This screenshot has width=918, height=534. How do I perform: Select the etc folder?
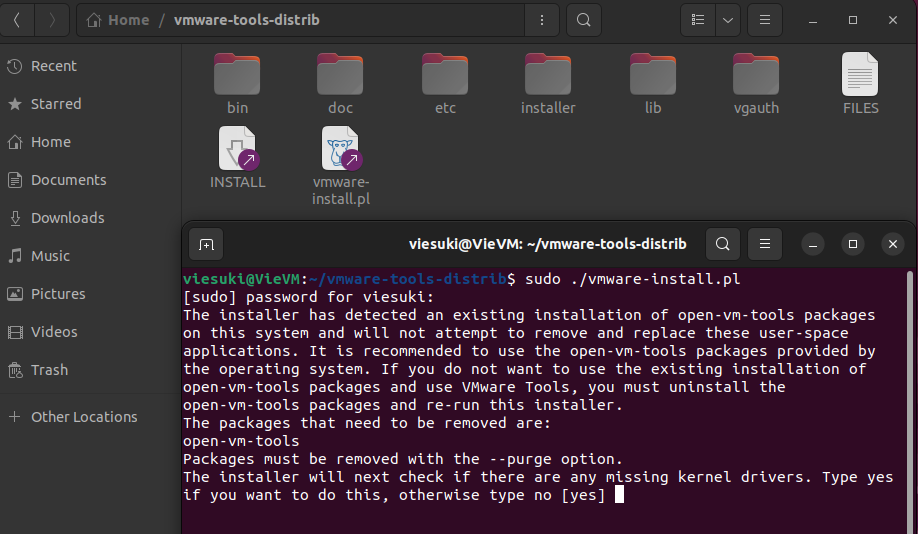(x=445, y=83)
